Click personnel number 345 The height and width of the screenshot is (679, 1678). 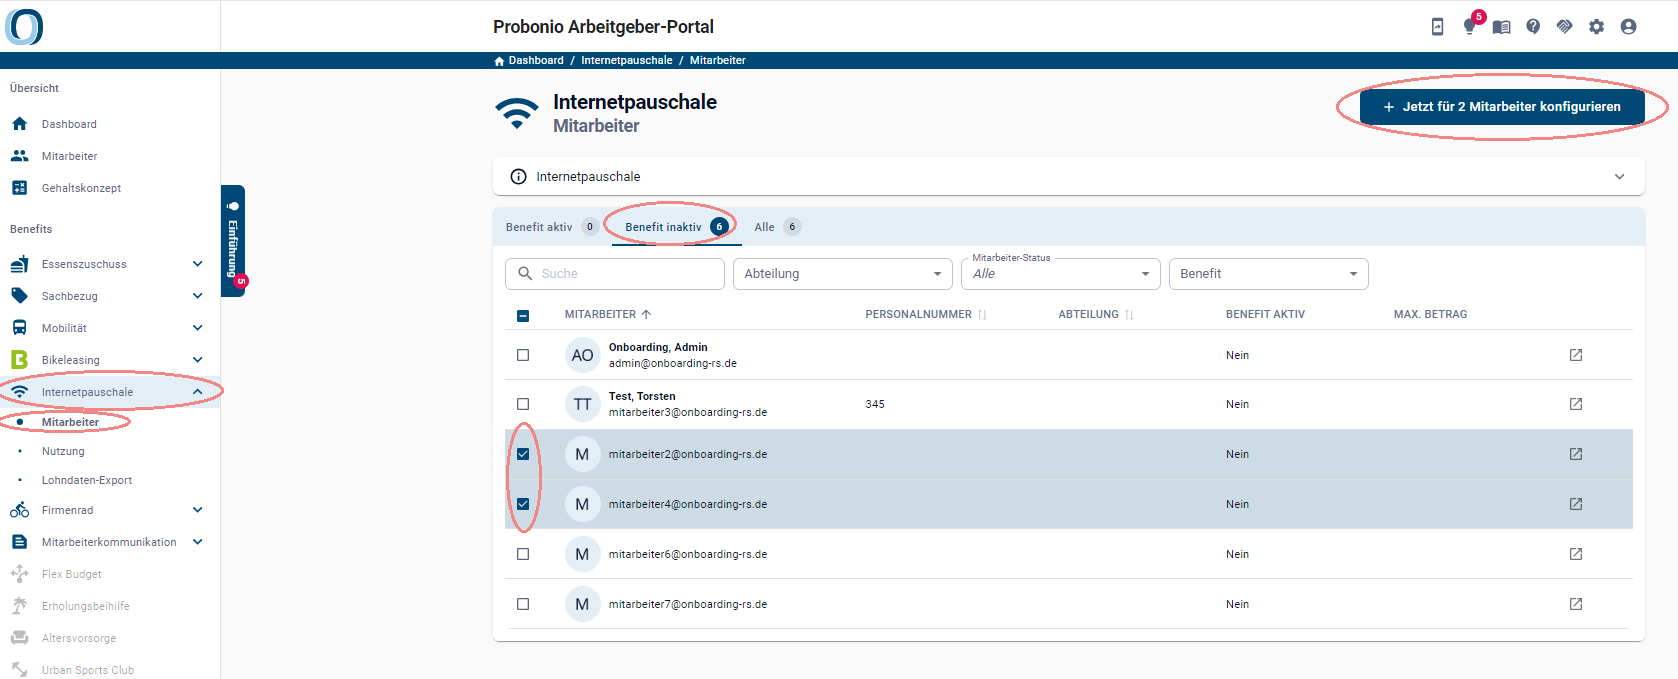[875, 404]
